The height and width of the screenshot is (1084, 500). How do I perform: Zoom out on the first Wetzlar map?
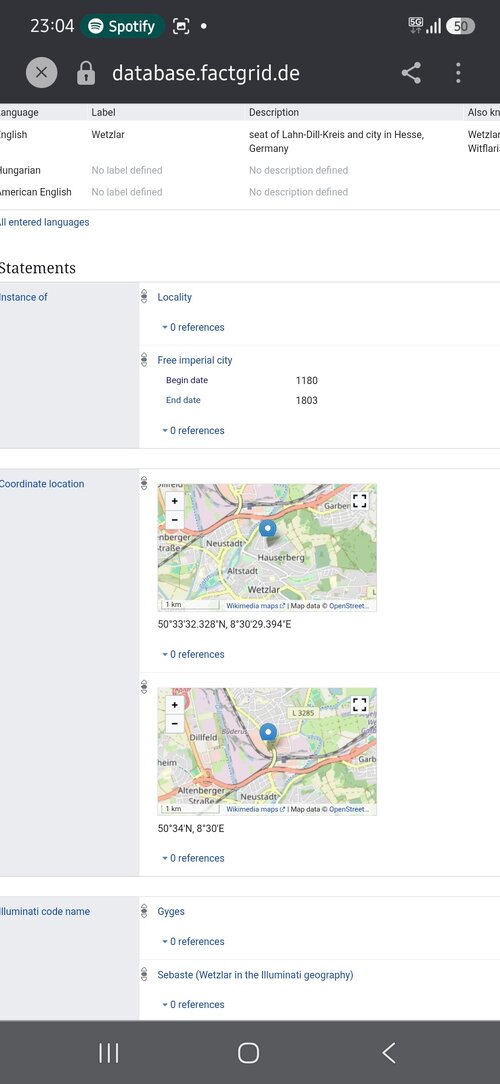point(174,519)
